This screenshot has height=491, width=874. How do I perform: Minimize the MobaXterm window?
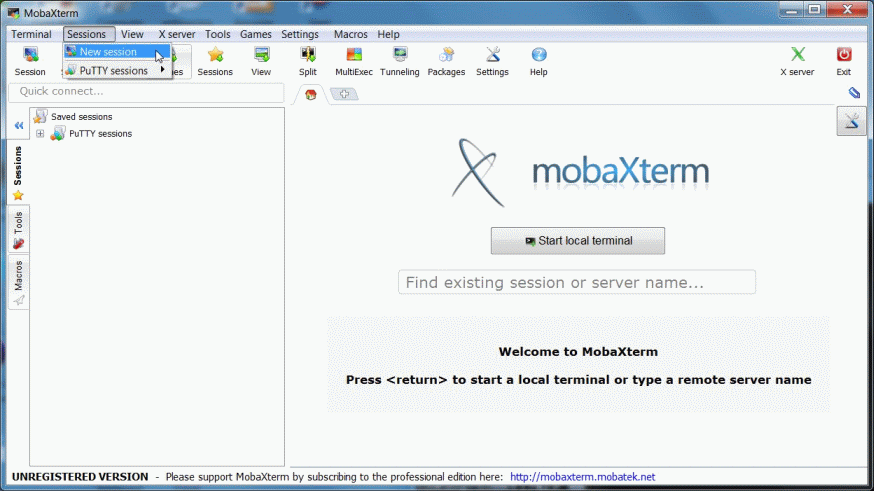point(792,9)
